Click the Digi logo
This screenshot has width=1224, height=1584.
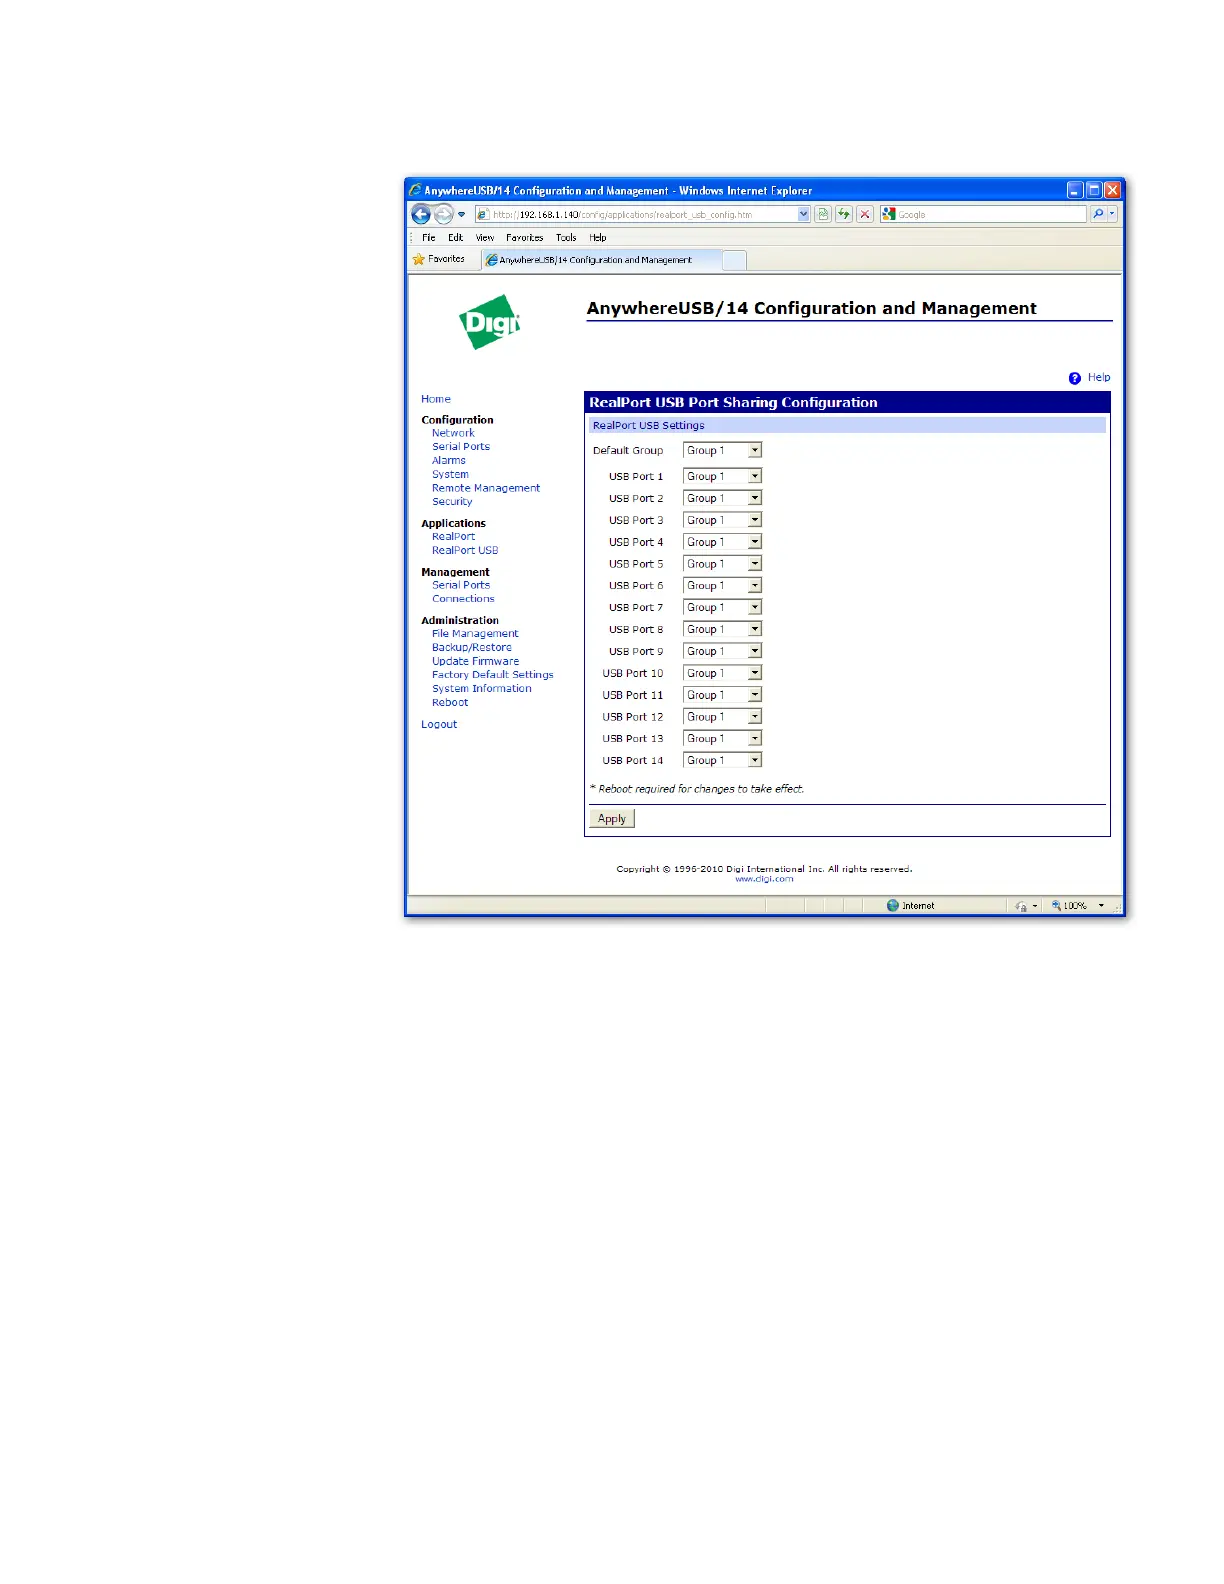490,322
